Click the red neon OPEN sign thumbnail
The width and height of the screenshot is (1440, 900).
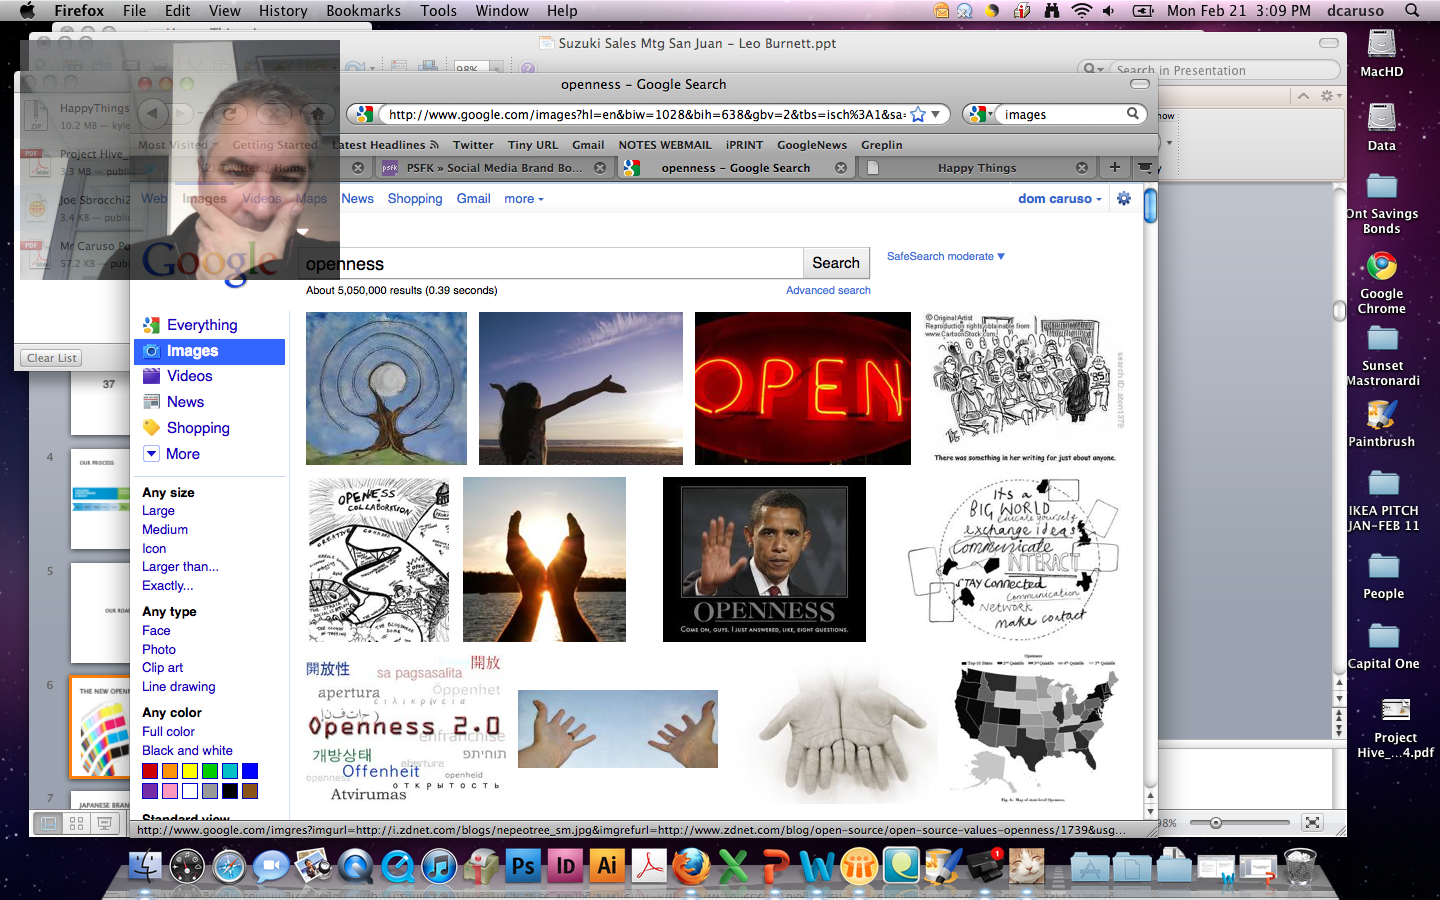[802, 388]
